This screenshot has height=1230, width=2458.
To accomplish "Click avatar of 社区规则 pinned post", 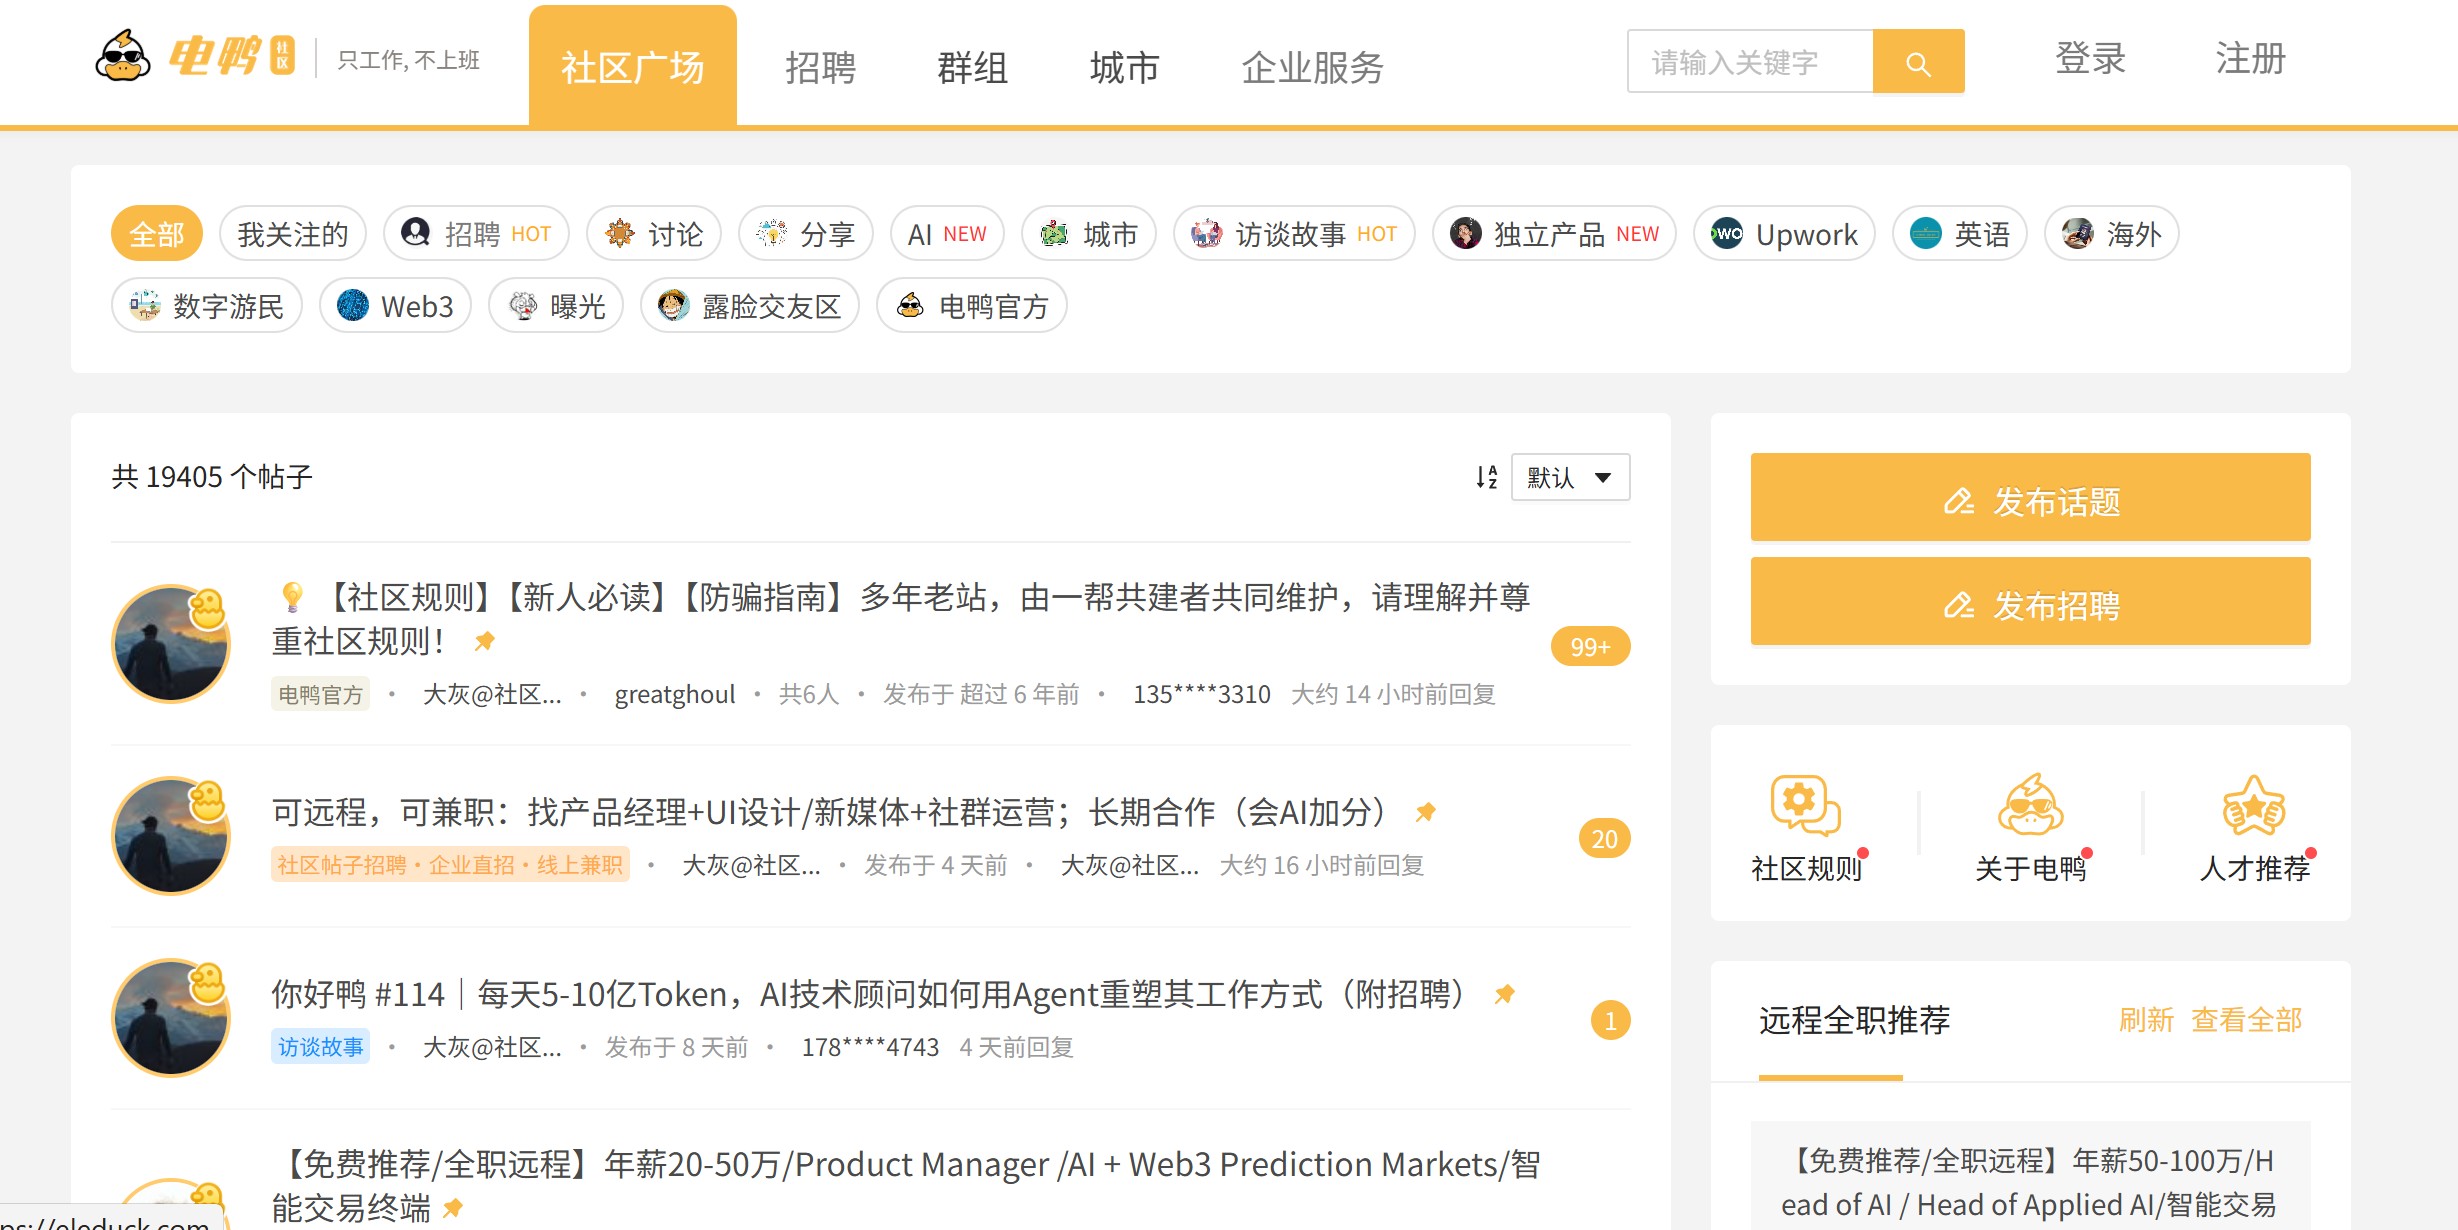I will coord(171,643).
